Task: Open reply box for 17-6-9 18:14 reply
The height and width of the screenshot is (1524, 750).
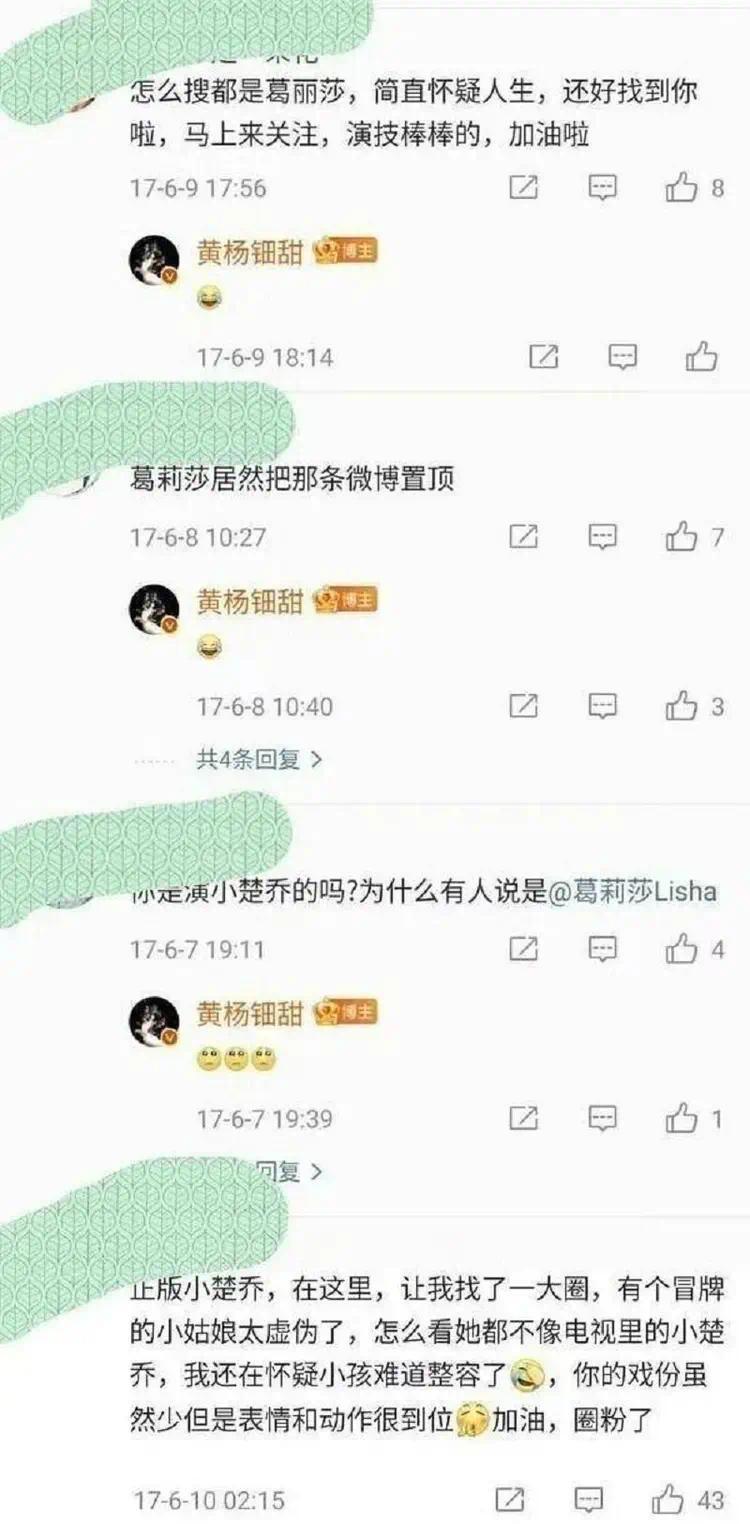Action: (623, 356)
